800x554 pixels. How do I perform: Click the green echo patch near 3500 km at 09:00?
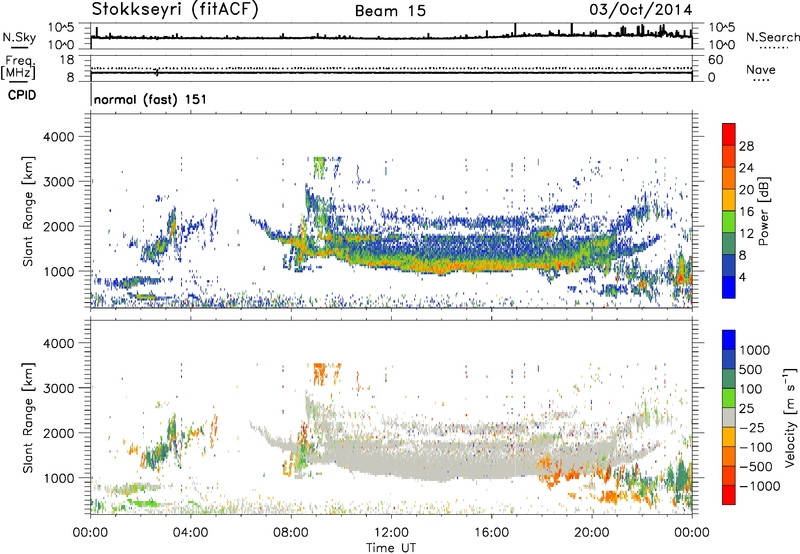(319, 167)
